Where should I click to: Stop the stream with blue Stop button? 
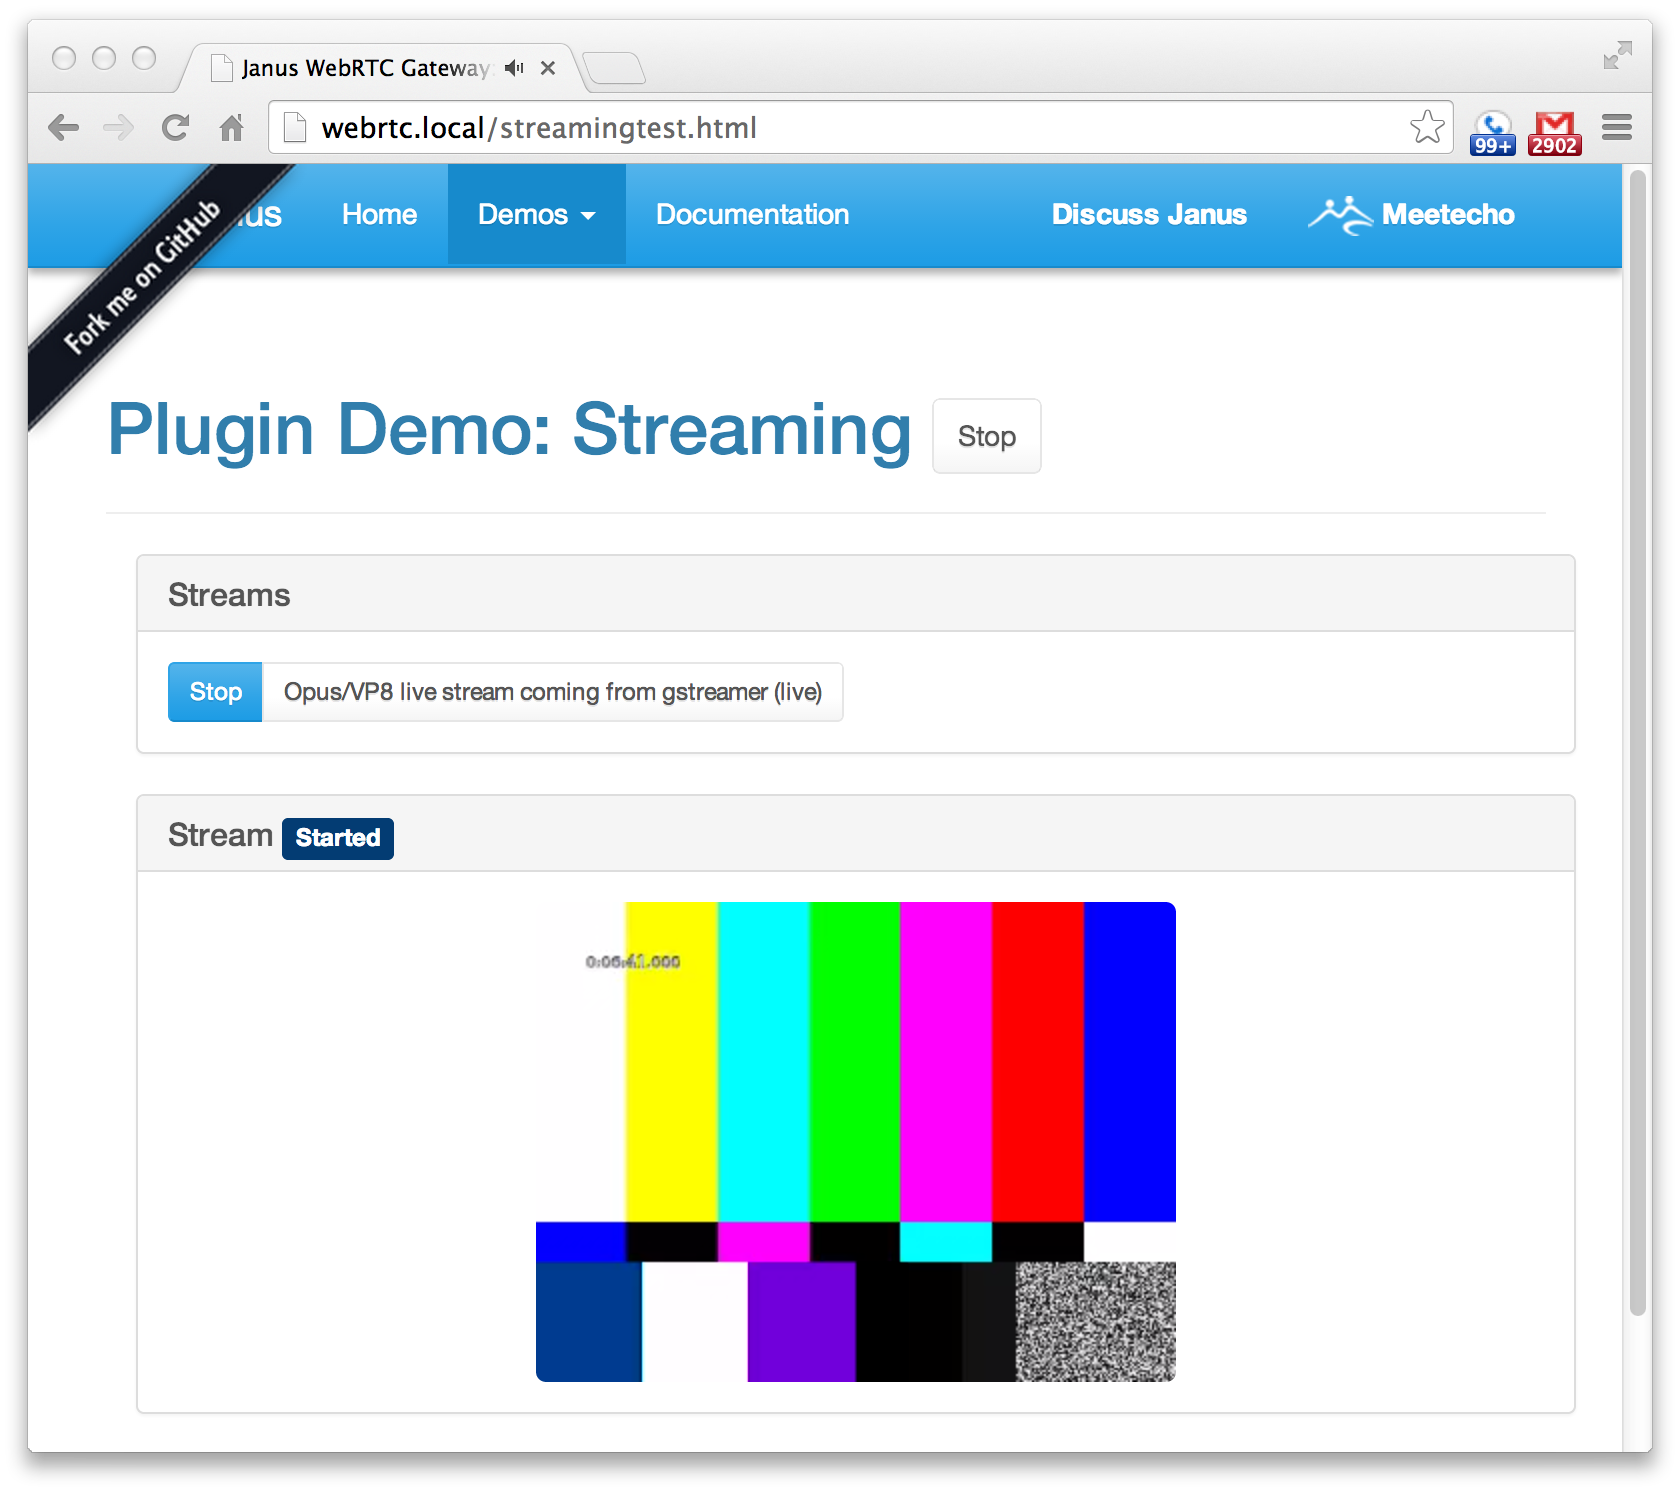coord(215,692)
